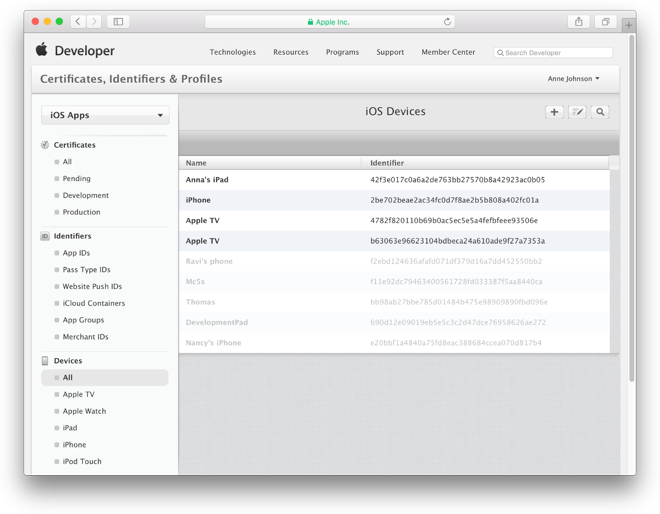Screen dimensions: 660x514
Task: Open the Technologies menu
Action: (x=232, y=52)
